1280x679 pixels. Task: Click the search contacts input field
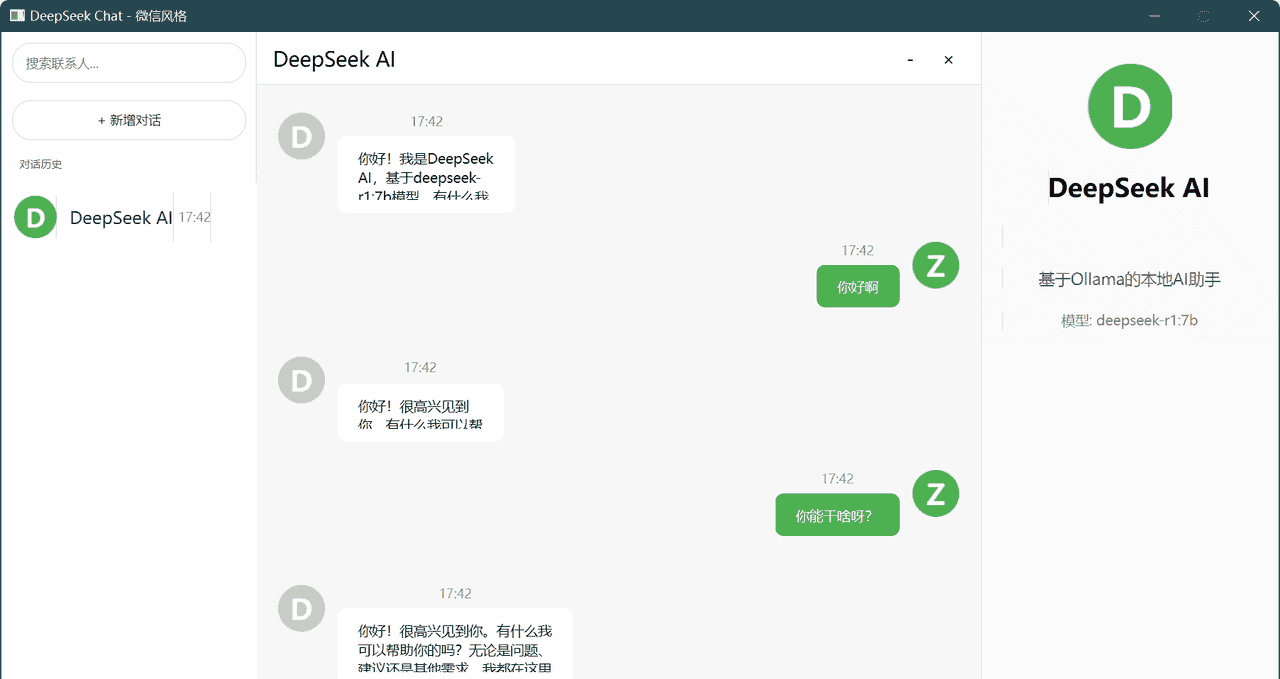pos(128,62)
